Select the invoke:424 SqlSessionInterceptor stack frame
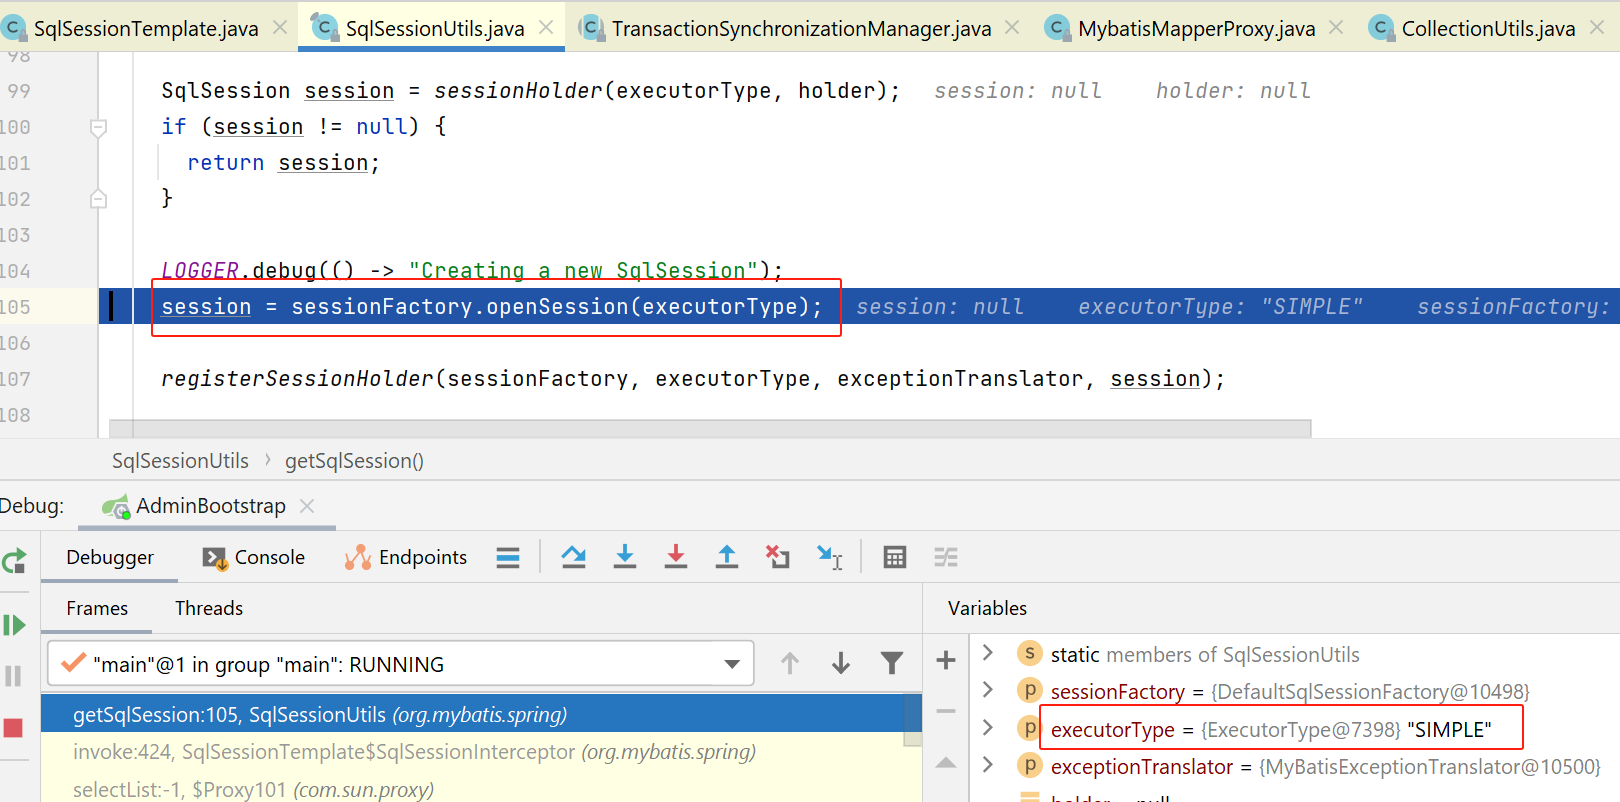This screenshot has height=802, width=1620. click(414, 752)
